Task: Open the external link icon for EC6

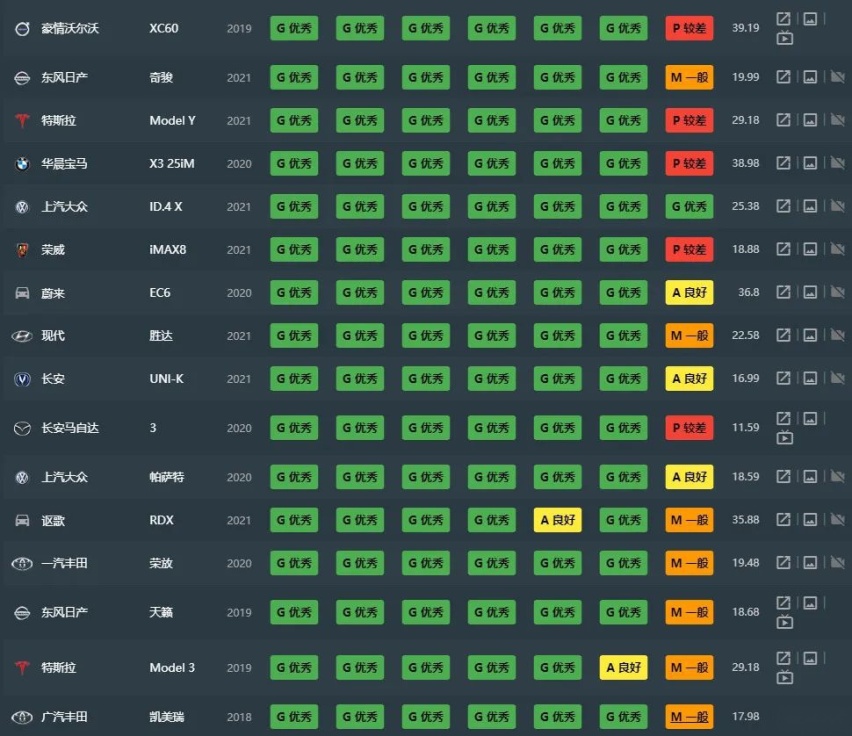Action: [783, 292]
